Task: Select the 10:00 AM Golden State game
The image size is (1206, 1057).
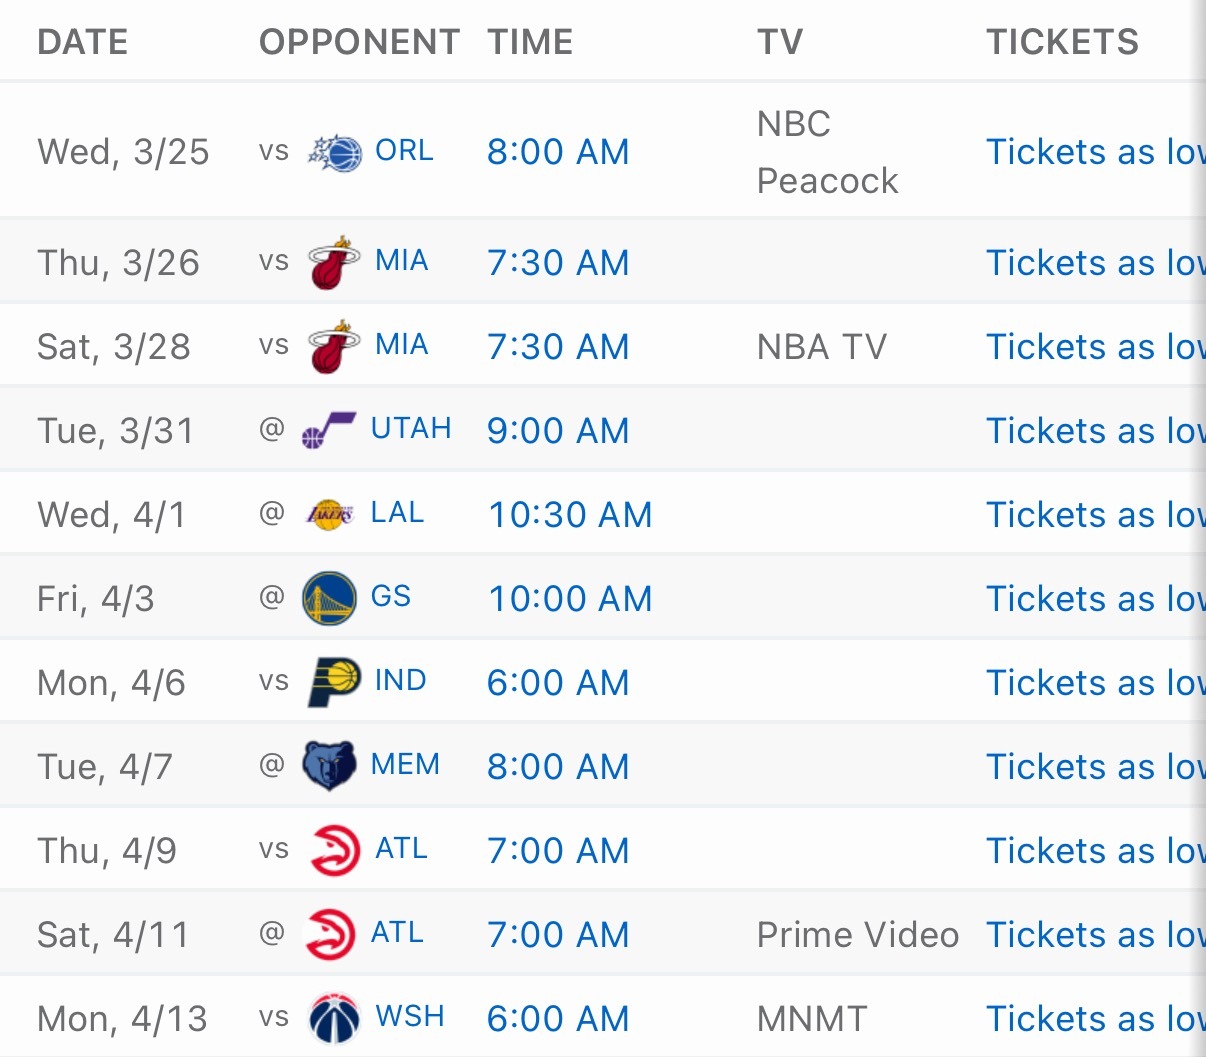Action: (569, 599)
